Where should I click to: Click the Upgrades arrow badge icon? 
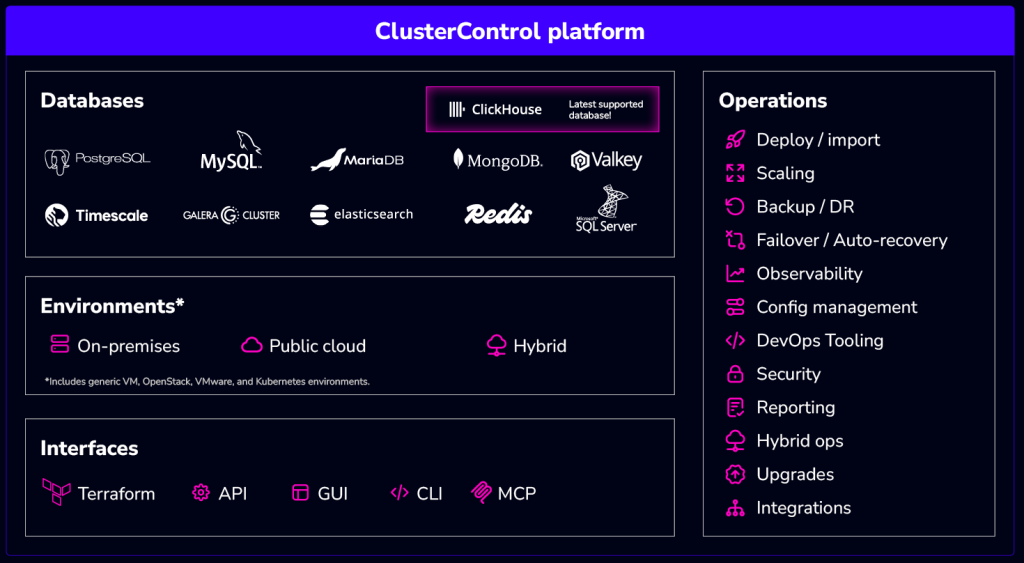pos(735,474)
